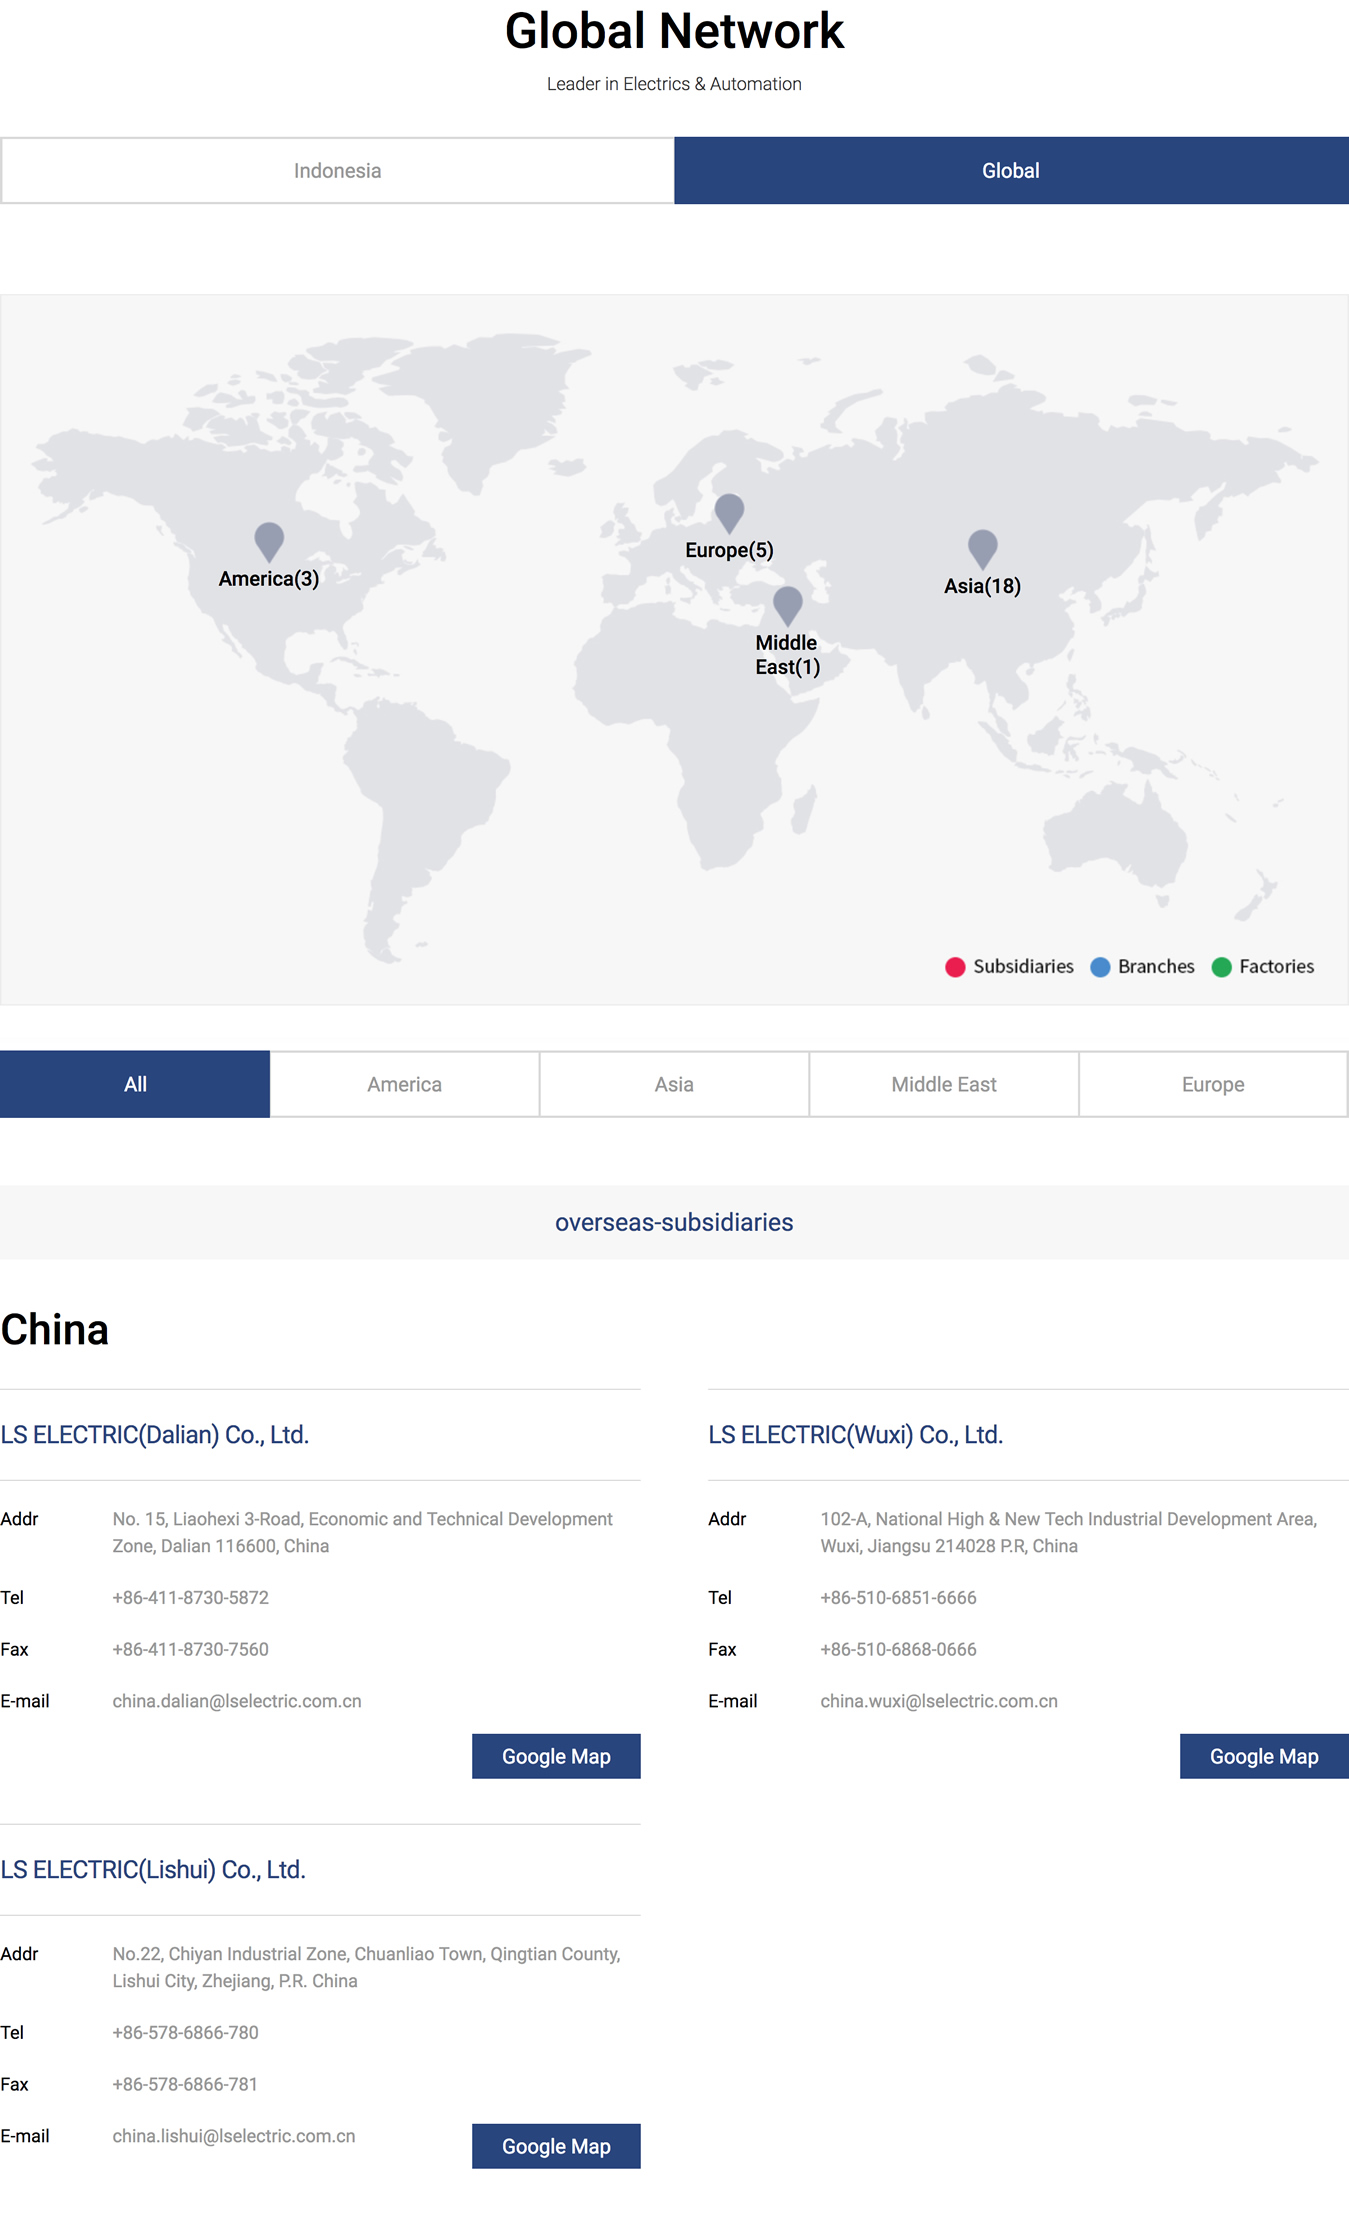Image resolution: width=1349 pixels, height=2224 pixels.
Task: Click the LS ELECTRIC(Wuxi) Co., Ltd. heading
Action: 855,1435
